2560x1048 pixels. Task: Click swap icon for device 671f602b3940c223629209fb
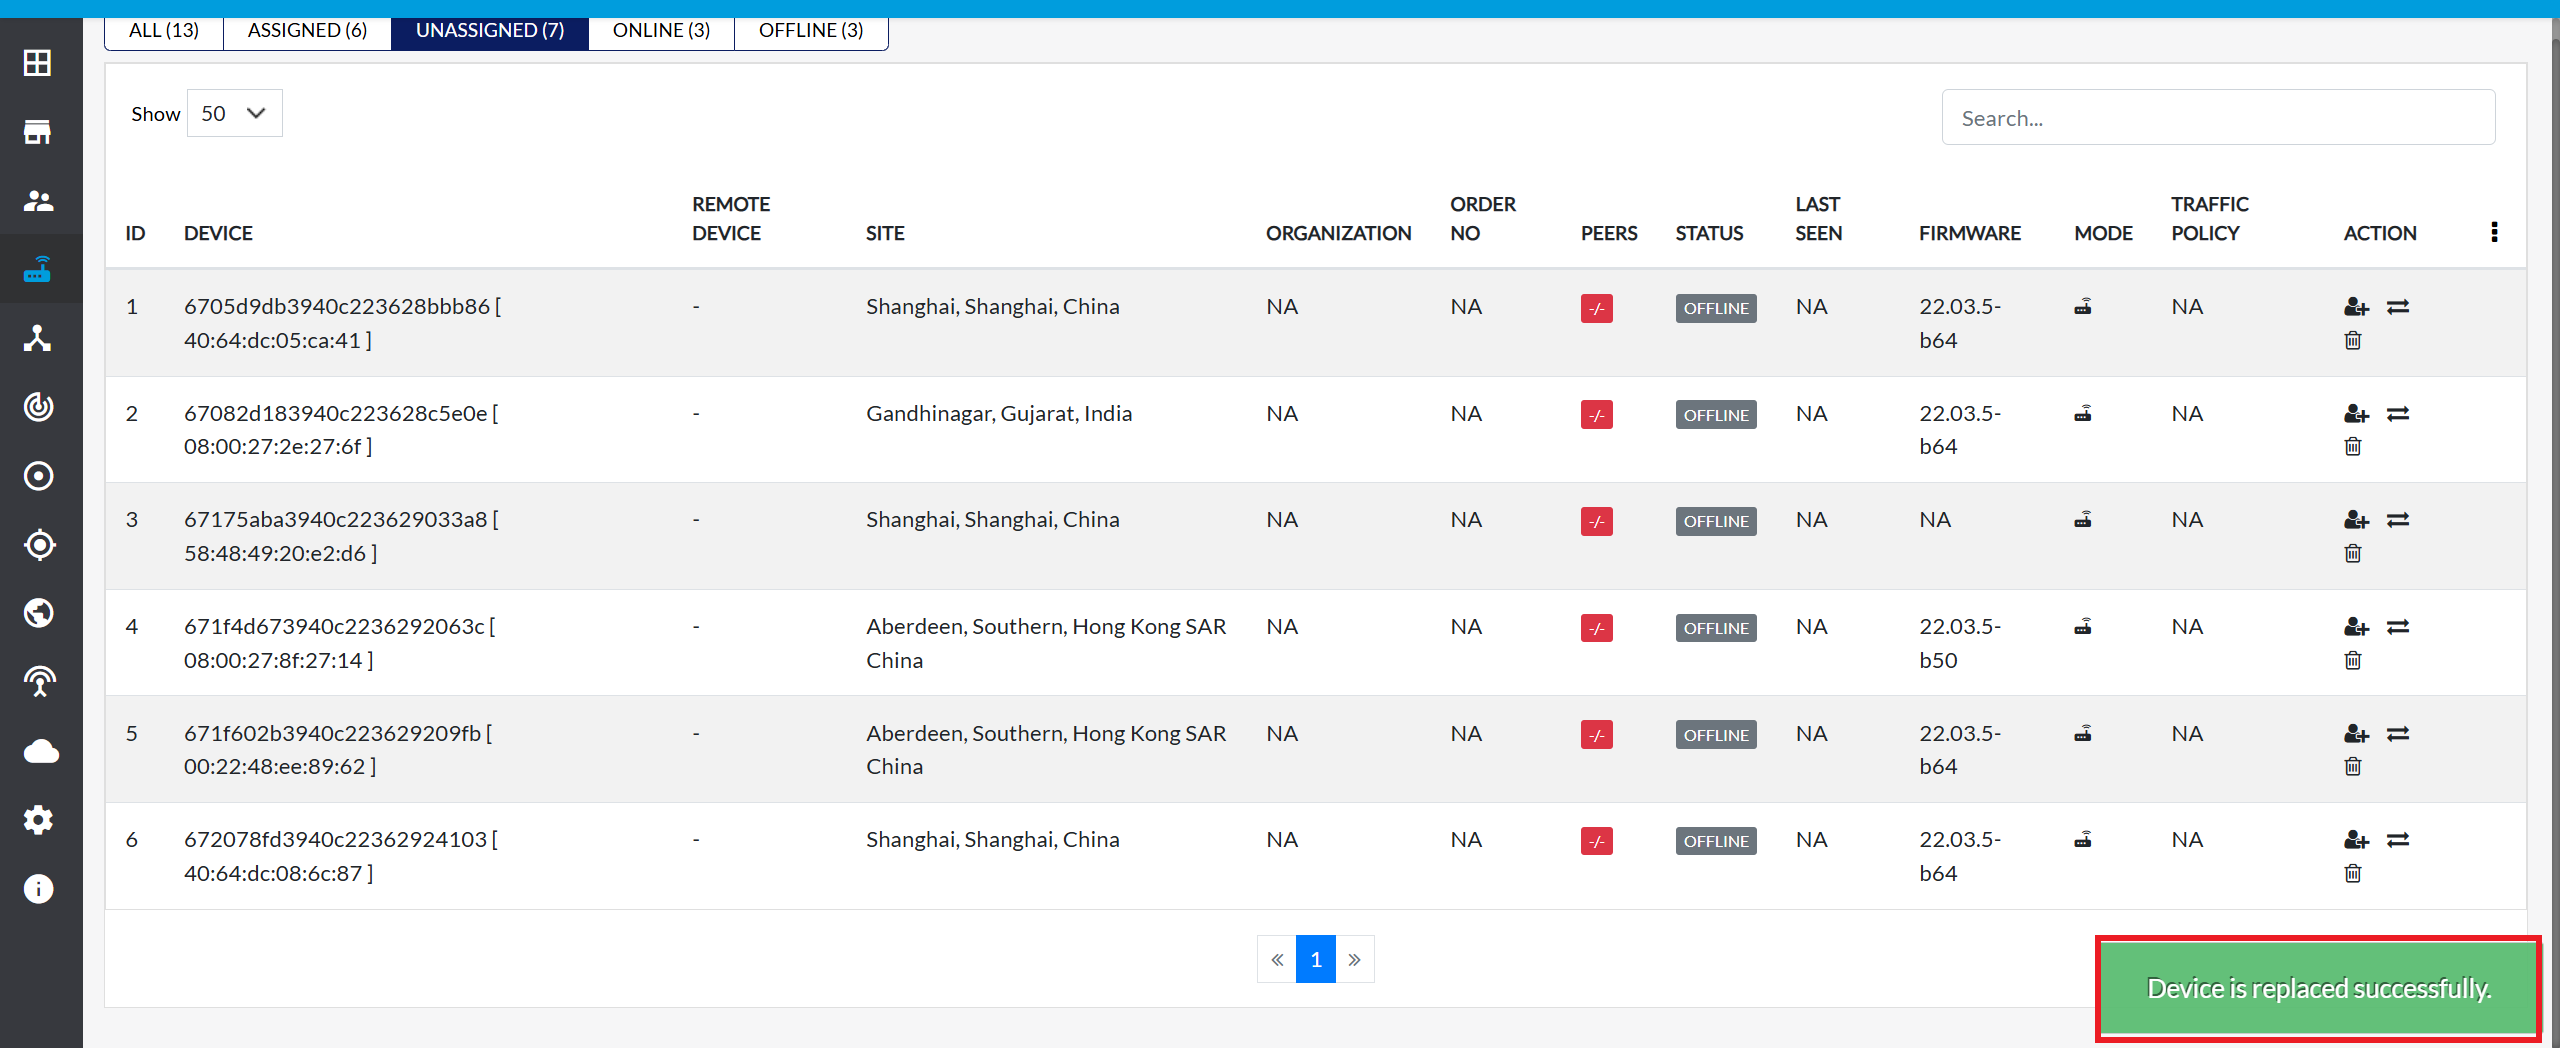pos(2398,734)
